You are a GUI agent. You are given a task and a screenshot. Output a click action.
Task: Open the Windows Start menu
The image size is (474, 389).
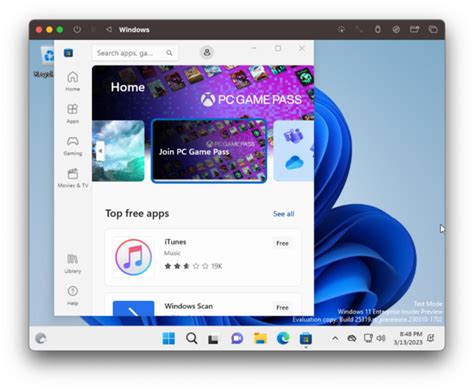[169, 339]
